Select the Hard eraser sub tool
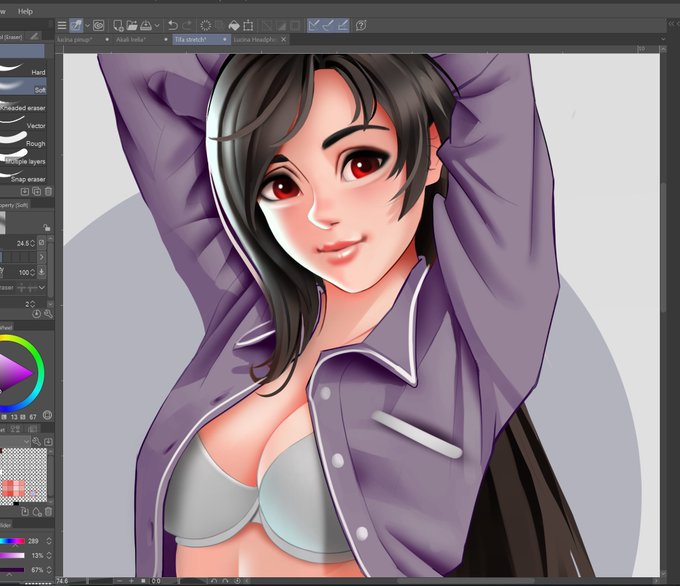This screenshot has width=680, height=586. pos(23,70)
